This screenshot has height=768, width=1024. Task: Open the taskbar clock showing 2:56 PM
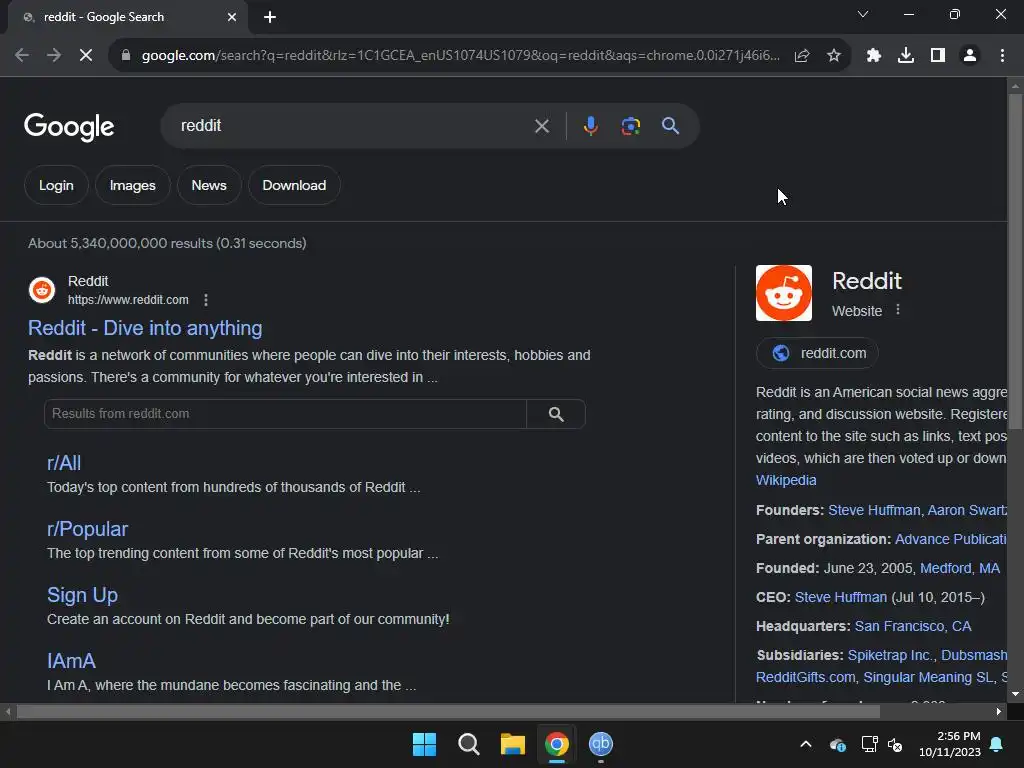pyautogui.click(x=950, y=744)
